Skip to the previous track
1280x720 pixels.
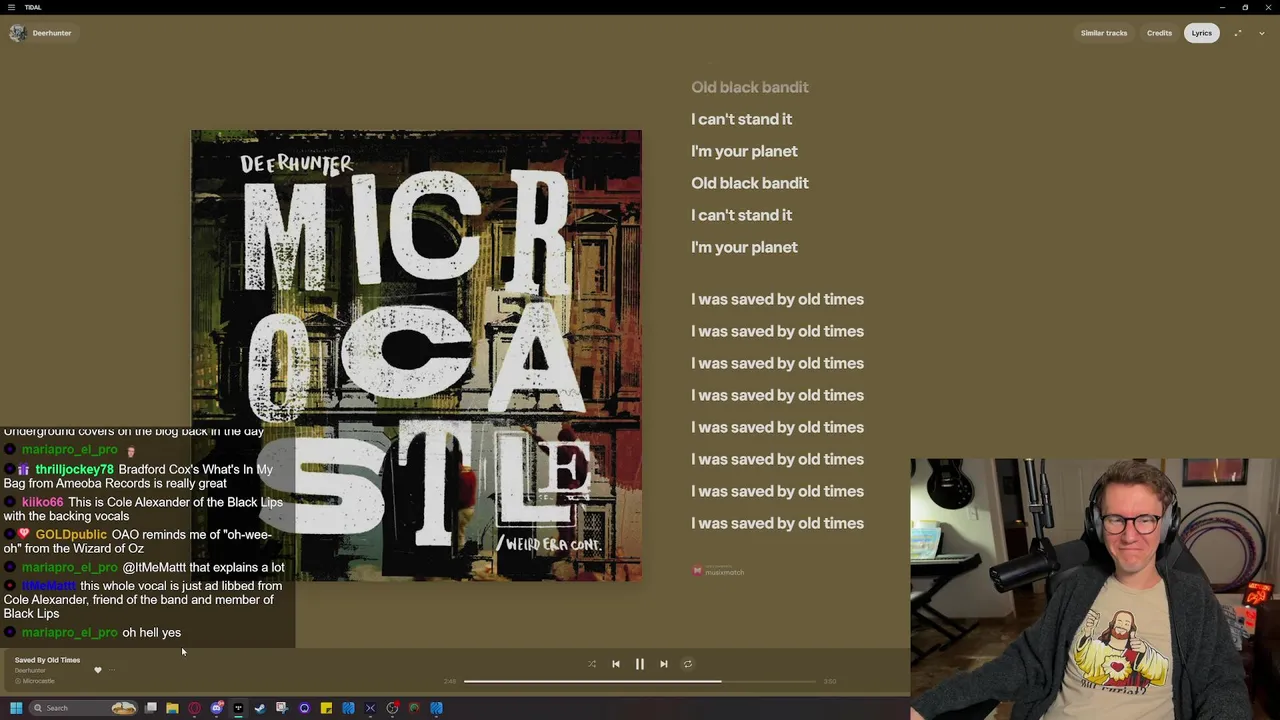tap(616, 664)
